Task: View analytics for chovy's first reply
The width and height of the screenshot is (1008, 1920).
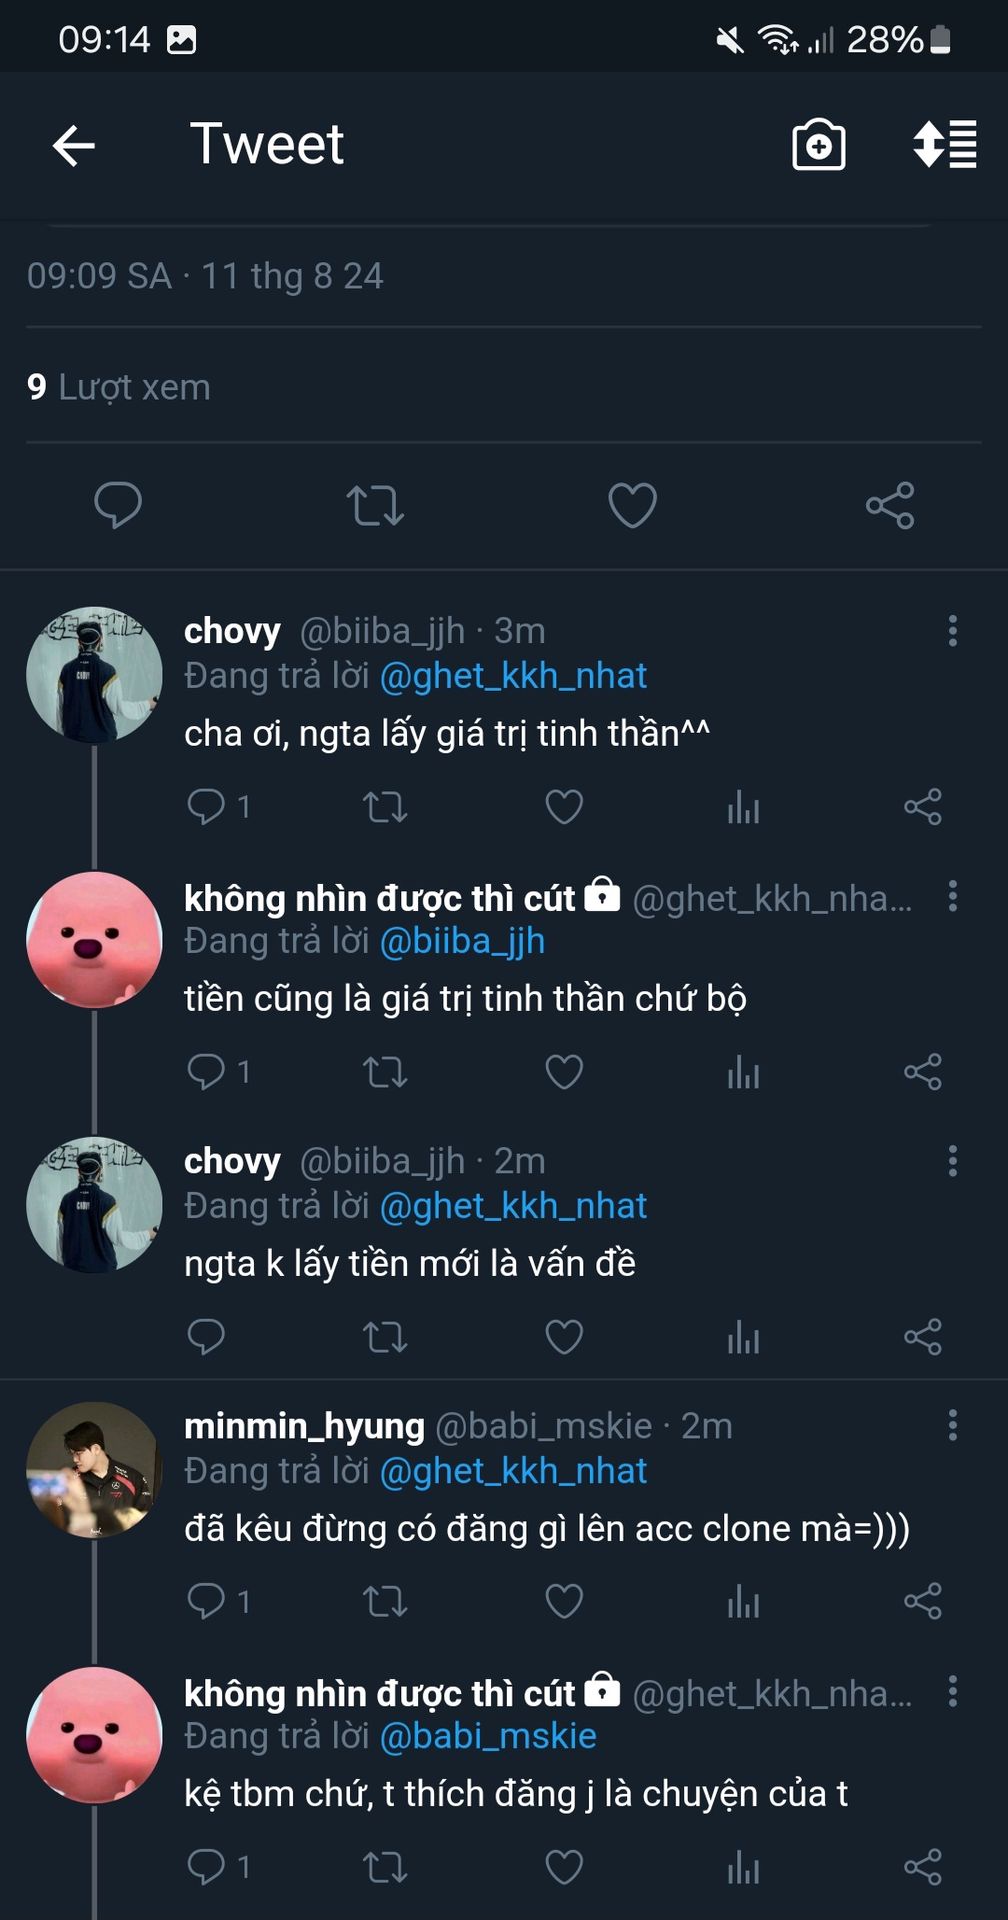Action: tap(743, 807)
